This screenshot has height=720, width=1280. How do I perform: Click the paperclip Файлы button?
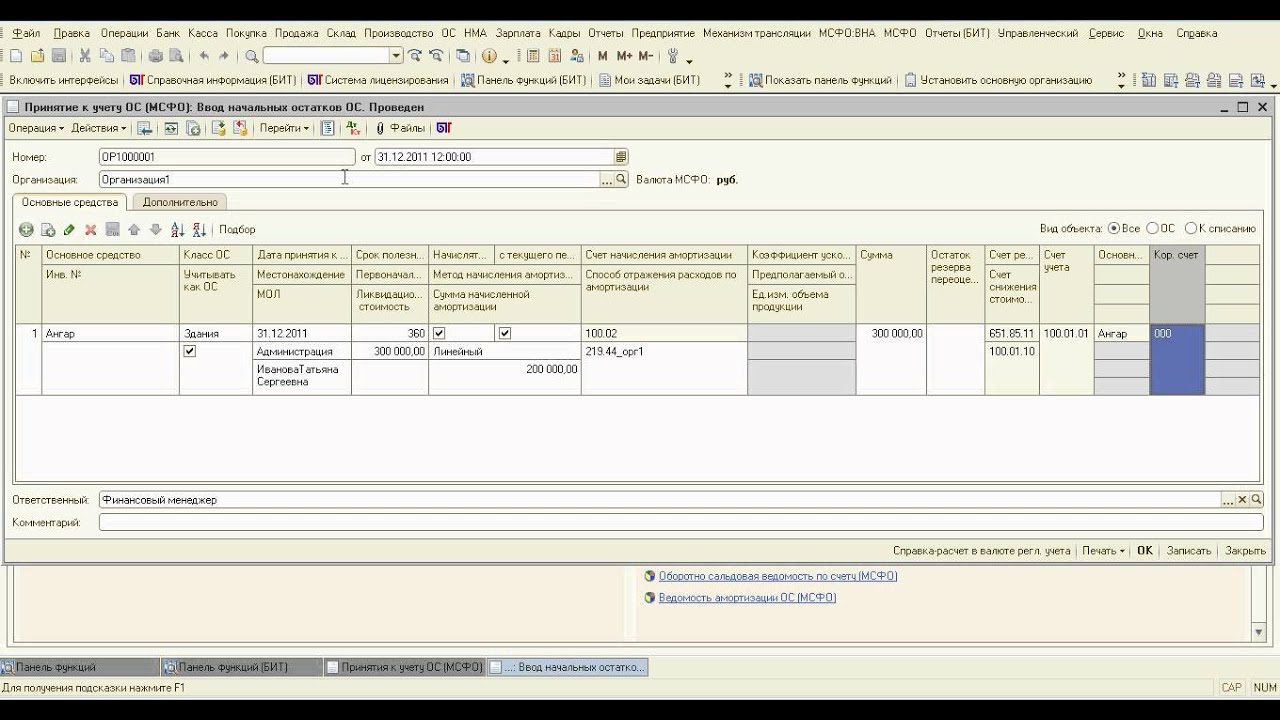401,128
